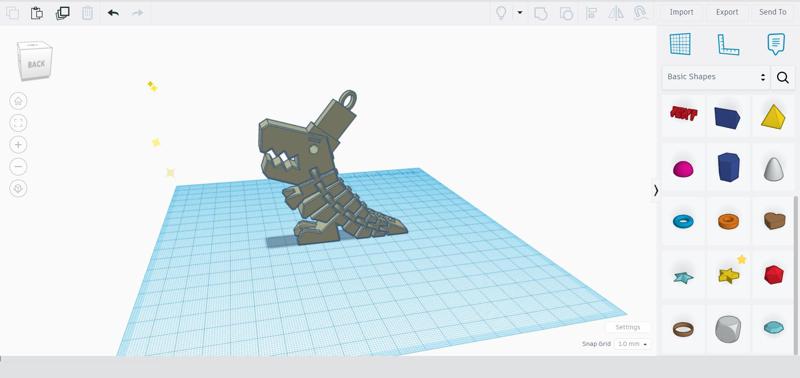Pick the gray Paraboloid shape
The width and height of the screenshot is (800, 378).
[x=773, y=169]
